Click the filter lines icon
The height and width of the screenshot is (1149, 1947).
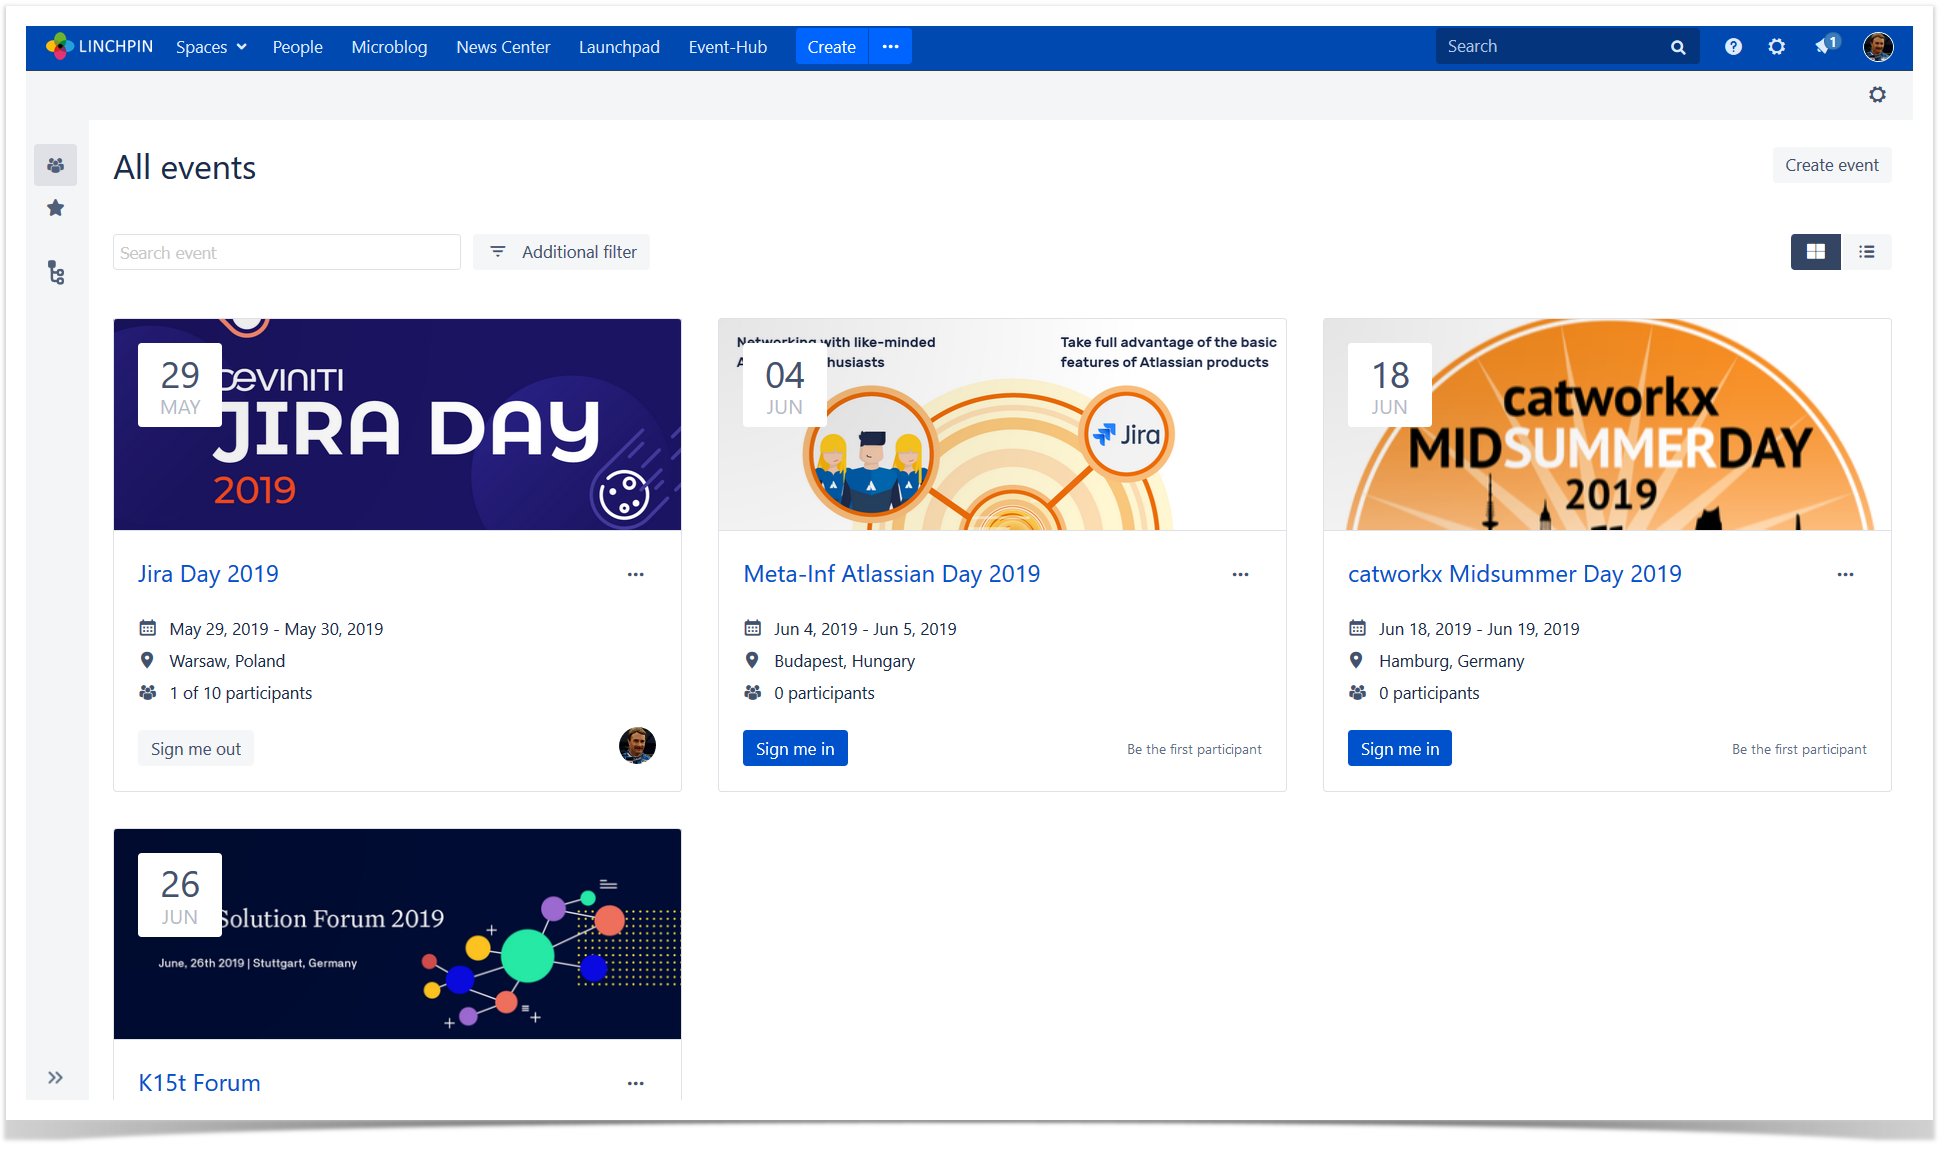(497, 252)
